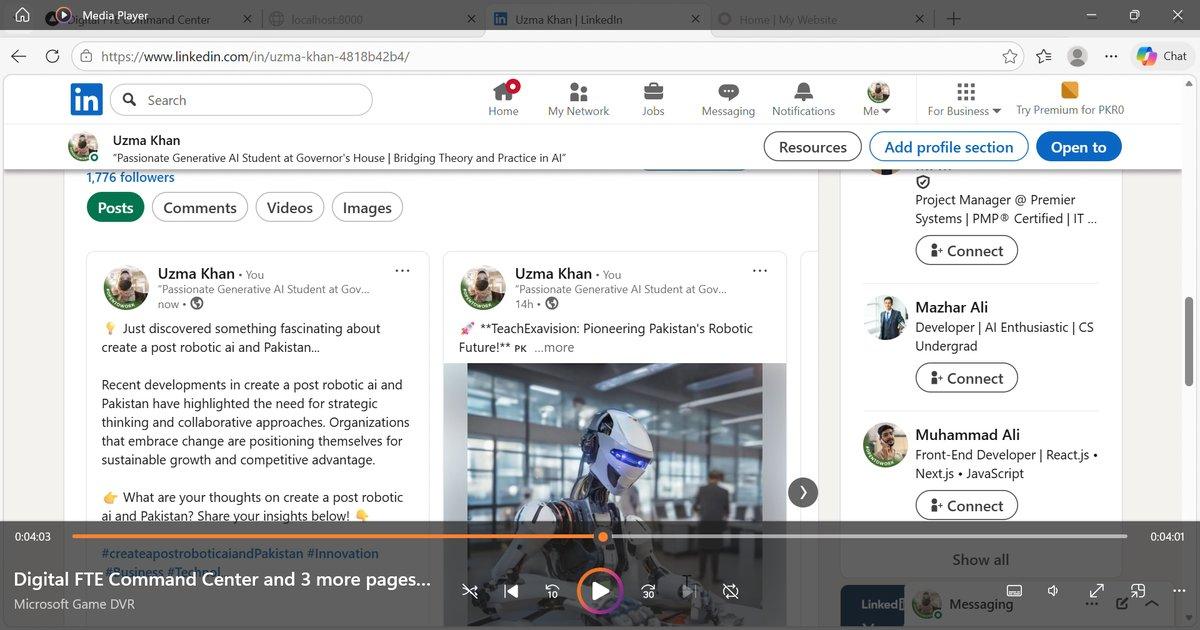1200x630 pixels.
Task: Open options menu on the 'now' post
Action: click(x=402, y=271)
